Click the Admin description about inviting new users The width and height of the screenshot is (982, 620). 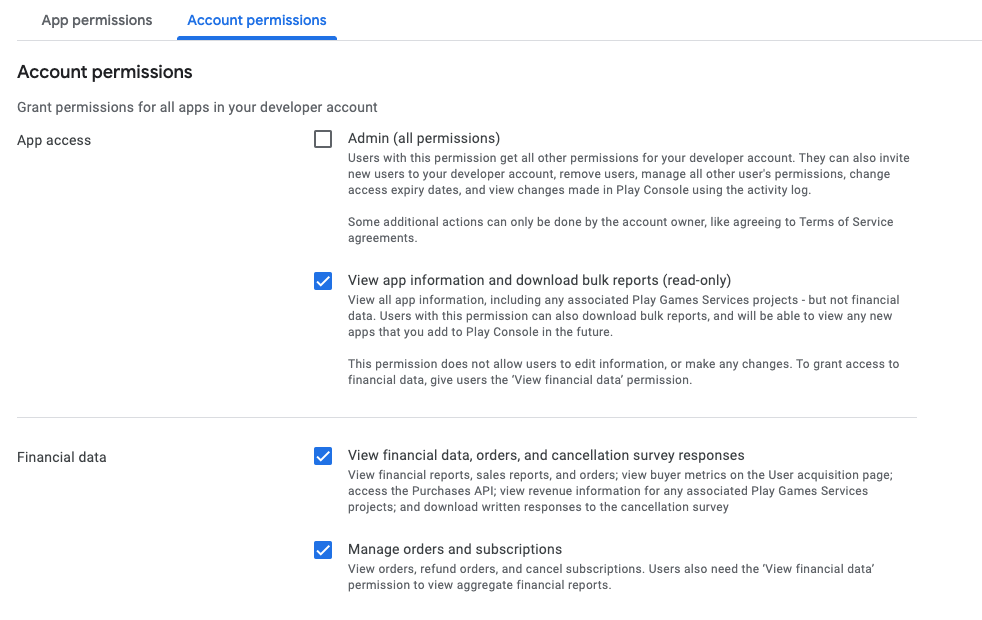pyautogui.click(x=628, y=174)
